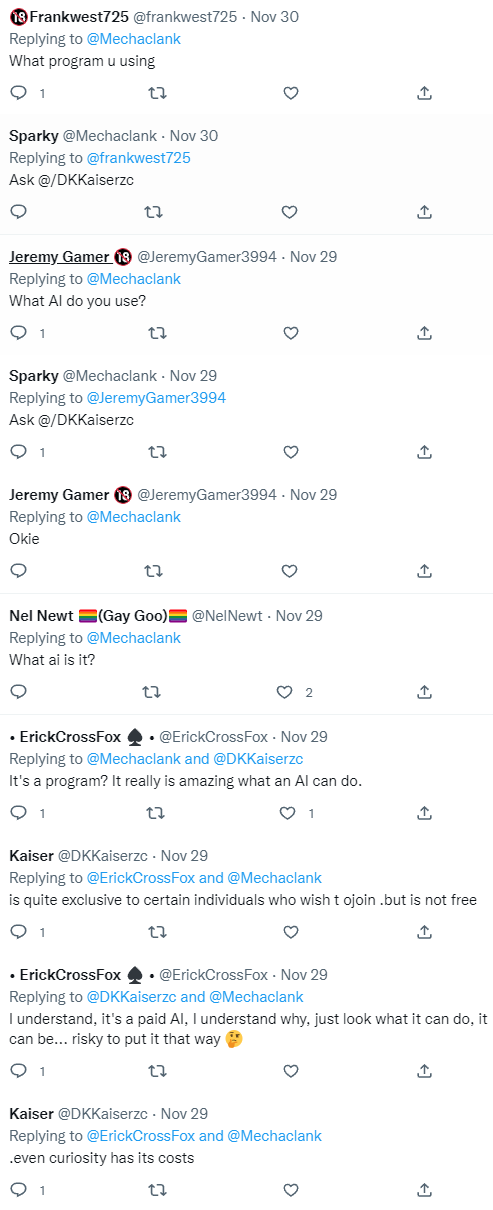Open @JeremyGamer3994 mention link in Sparky's reply
493x1210 pixels.
[156, 398]
